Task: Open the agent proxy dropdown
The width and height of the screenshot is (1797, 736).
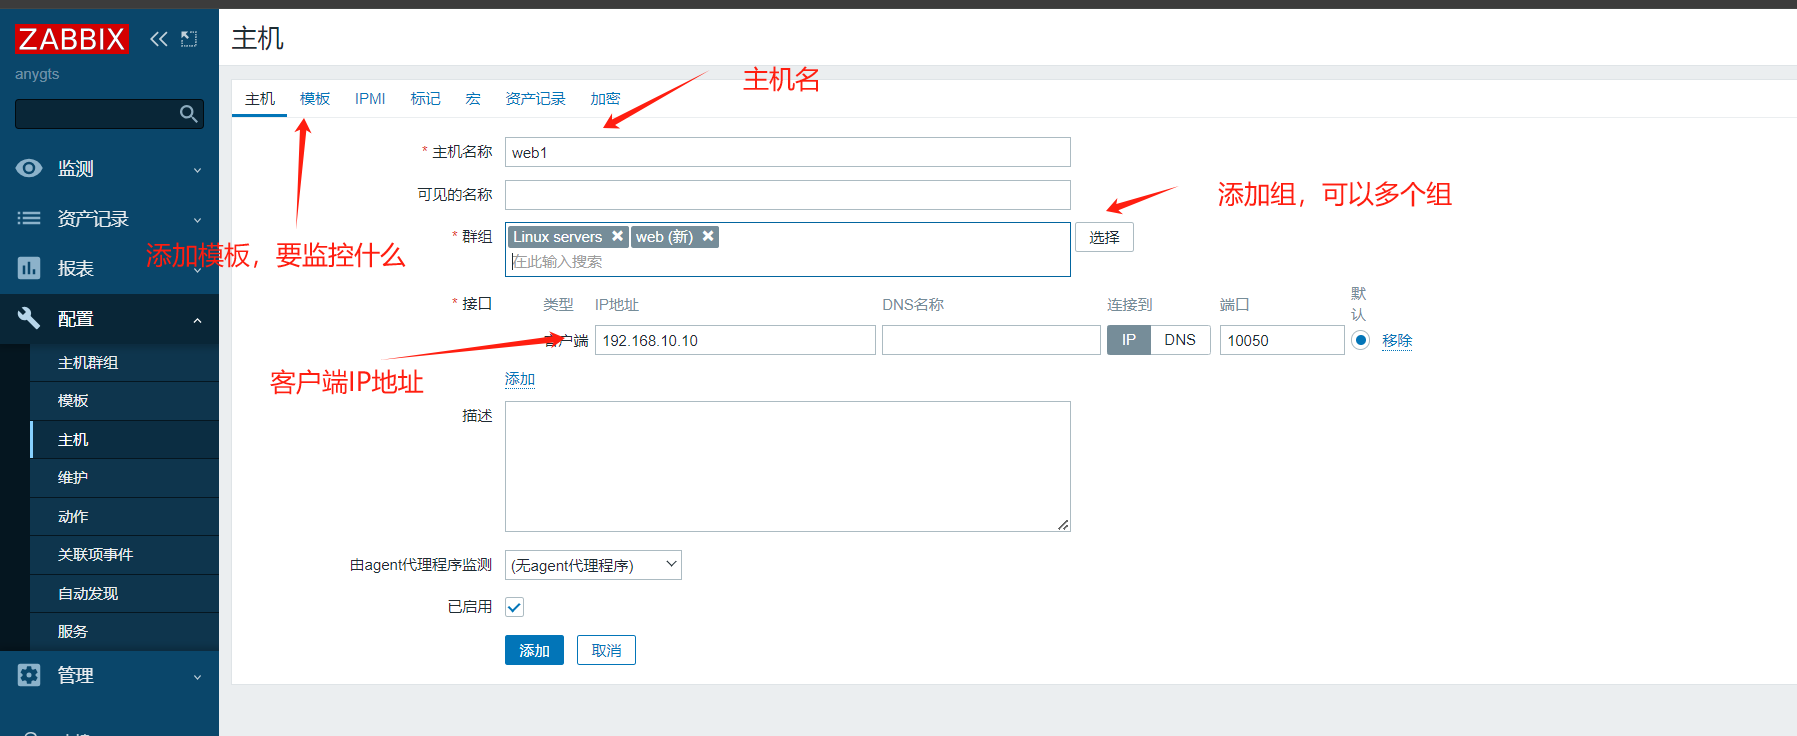Action: (593, 565)
